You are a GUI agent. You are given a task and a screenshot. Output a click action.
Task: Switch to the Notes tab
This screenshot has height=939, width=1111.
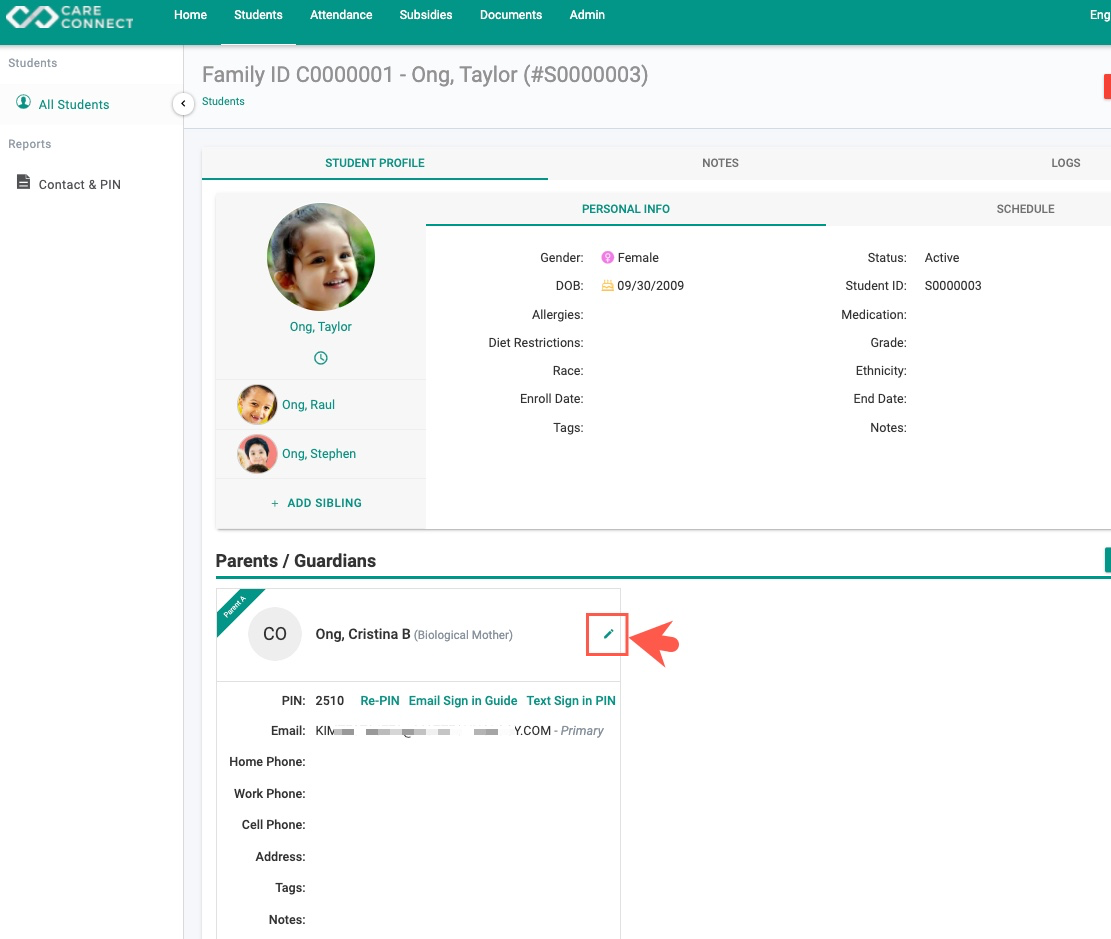tap(720, 163)
